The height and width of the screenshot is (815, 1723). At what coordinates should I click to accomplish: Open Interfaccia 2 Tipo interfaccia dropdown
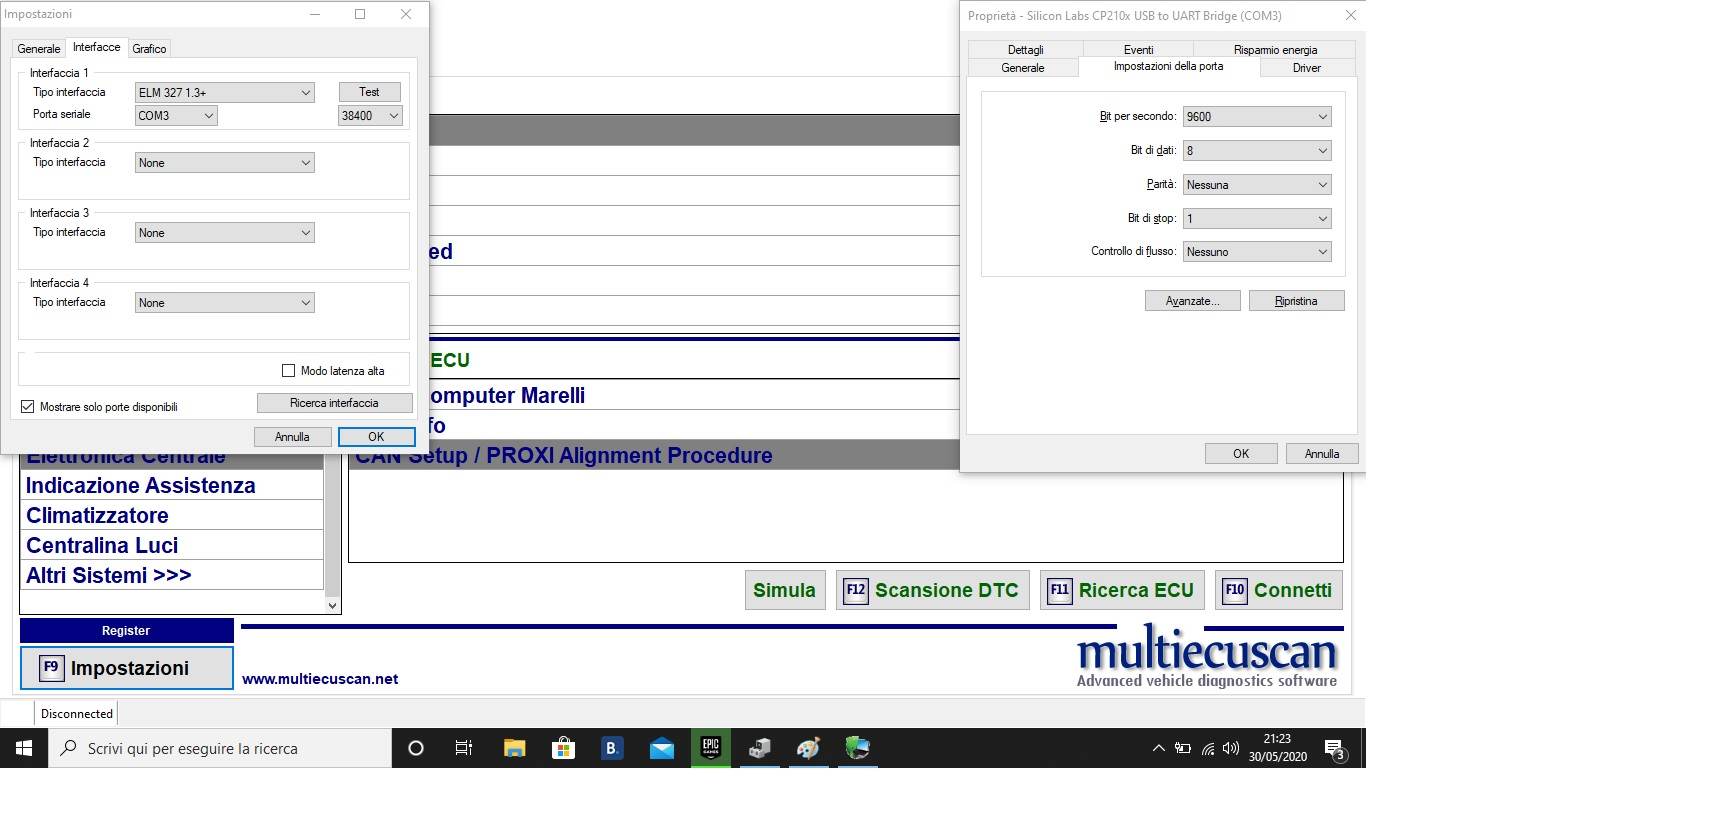point(225,162)
